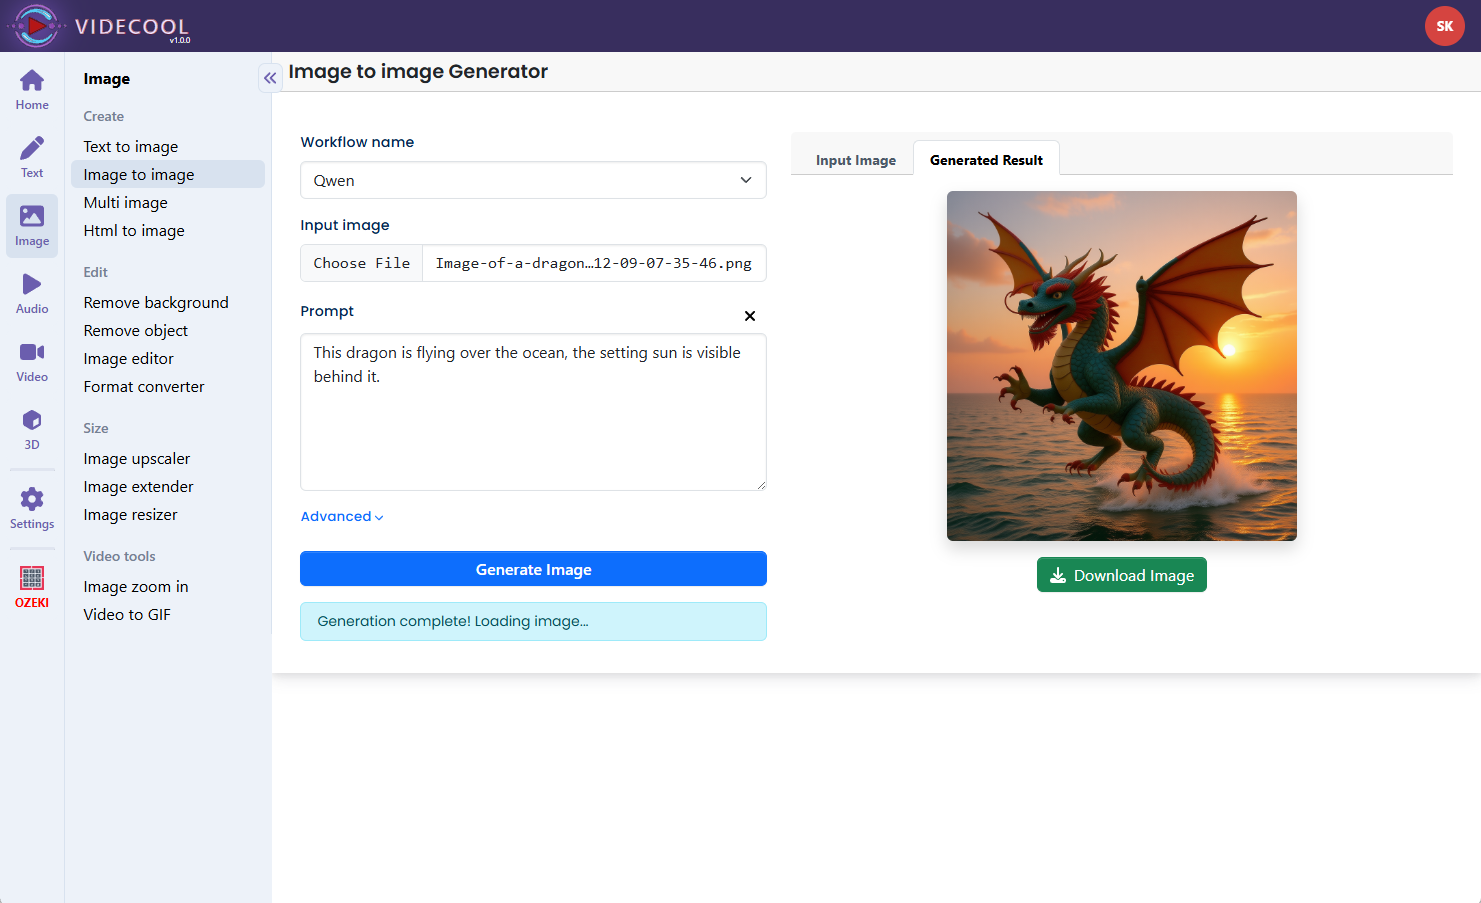Open the Workflow name dropdown
Screen dimensions: 1481x903
point(533,180)
